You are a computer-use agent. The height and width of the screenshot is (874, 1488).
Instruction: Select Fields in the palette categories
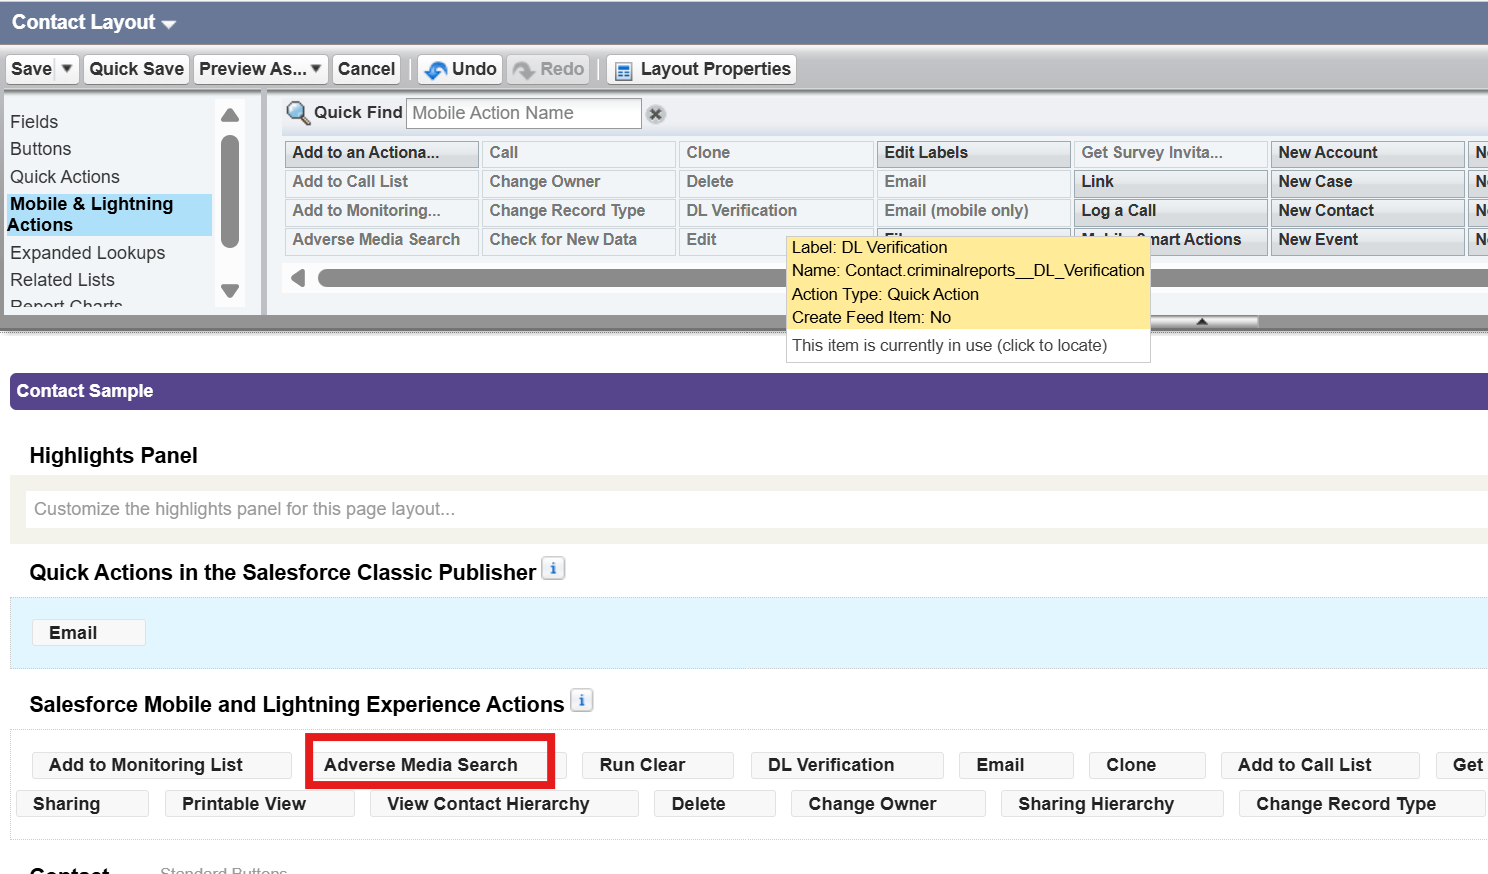[34, 122]
